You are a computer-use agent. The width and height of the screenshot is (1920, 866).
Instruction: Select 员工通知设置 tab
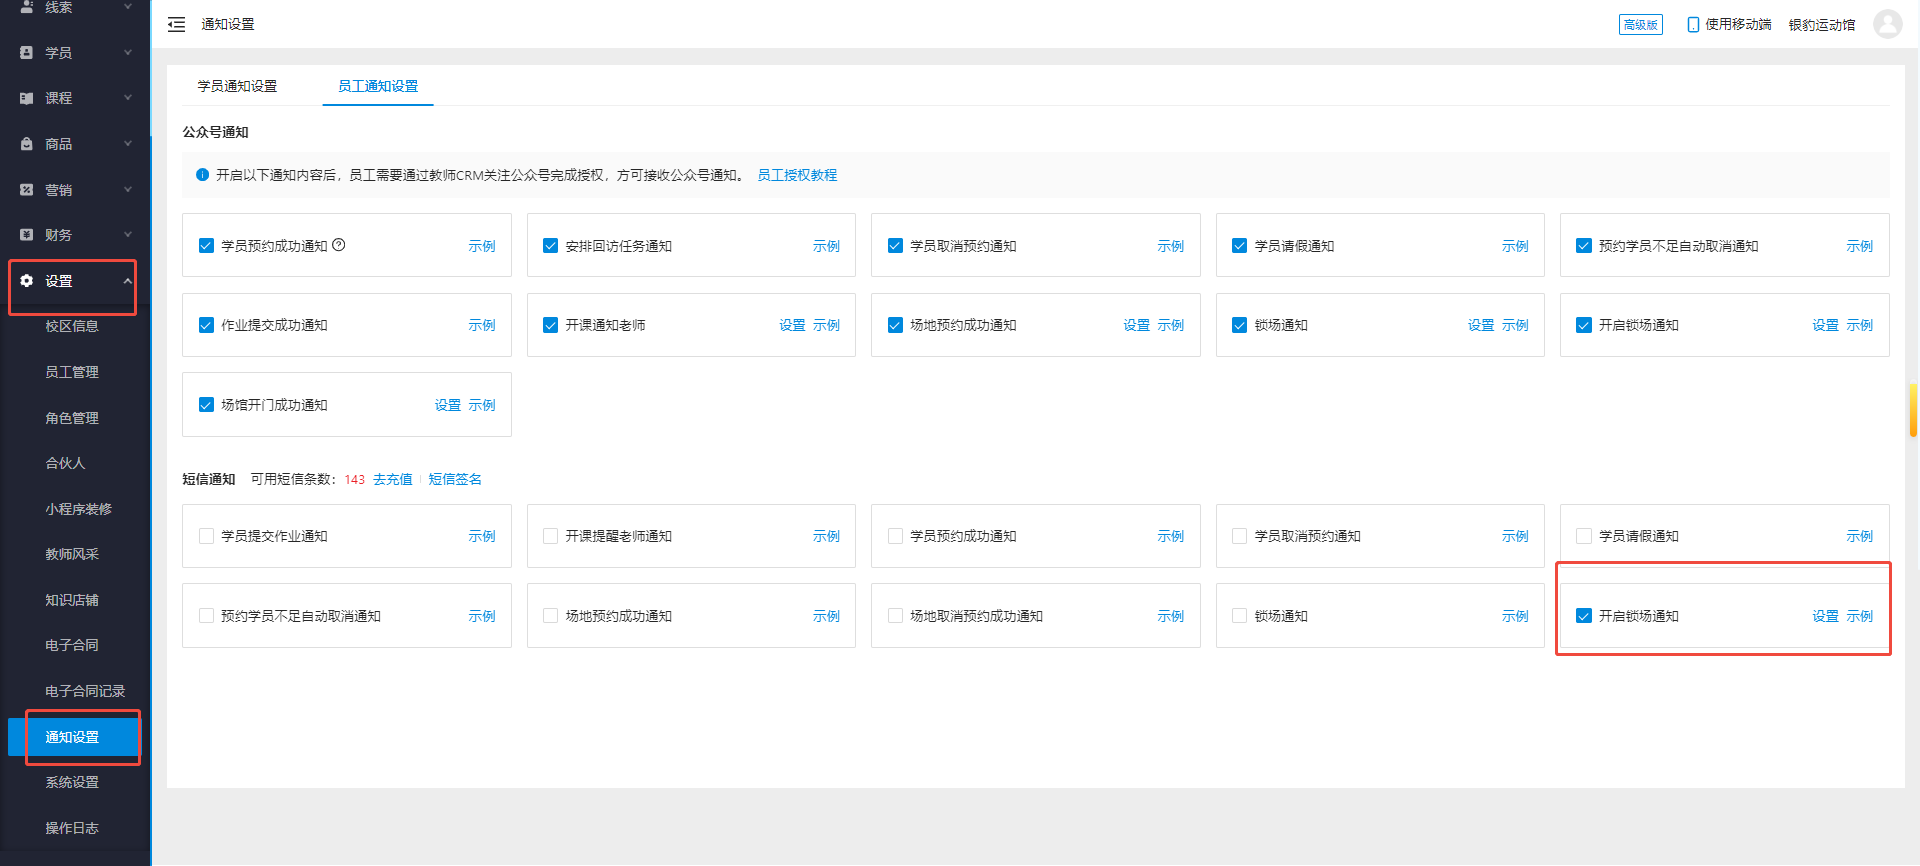point(378,86)
